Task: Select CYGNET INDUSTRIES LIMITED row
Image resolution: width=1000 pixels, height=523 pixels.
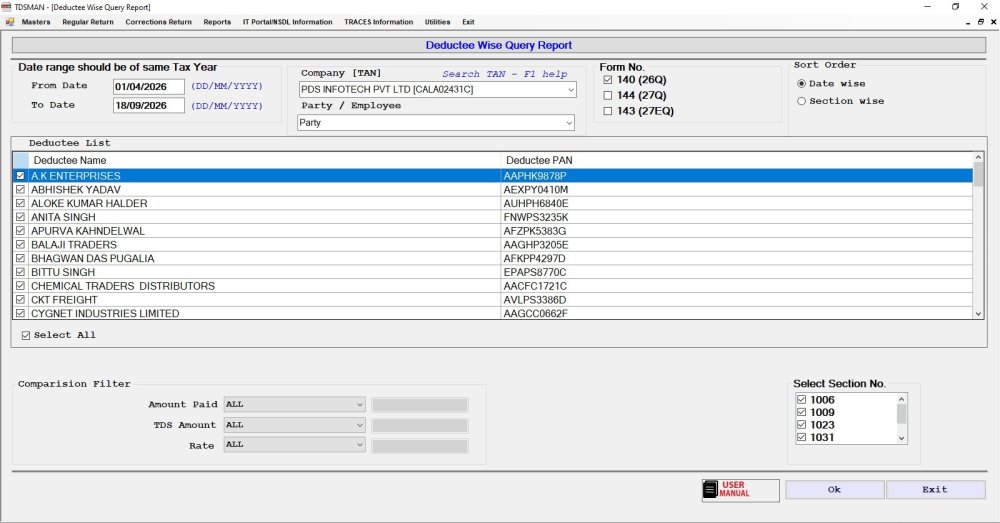Action: (493, 313)
